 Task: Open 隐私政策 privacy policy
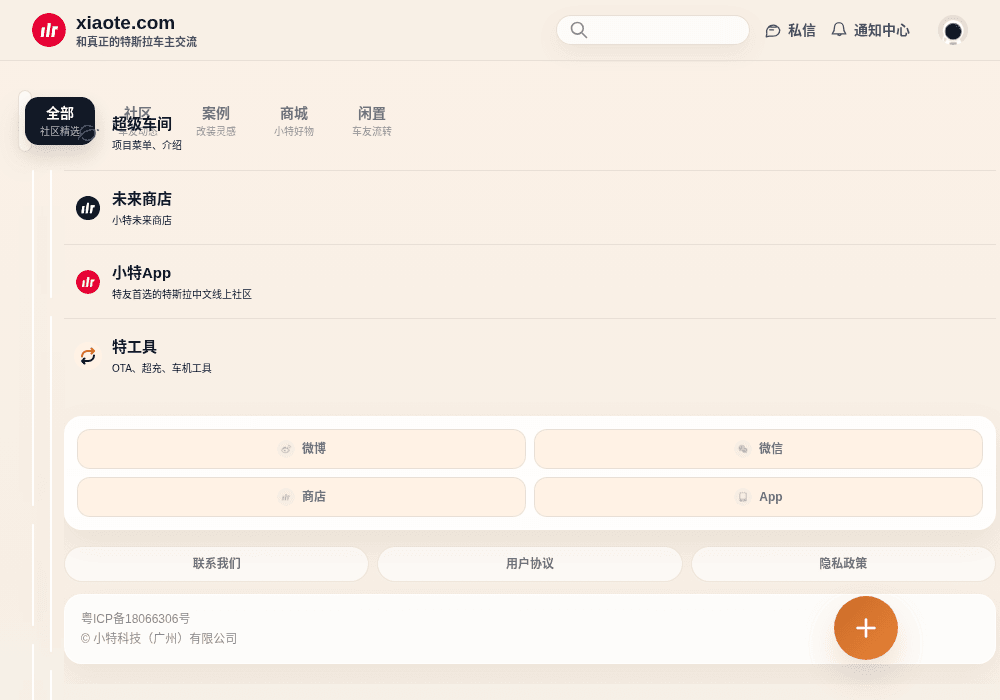tap(843, 564)
